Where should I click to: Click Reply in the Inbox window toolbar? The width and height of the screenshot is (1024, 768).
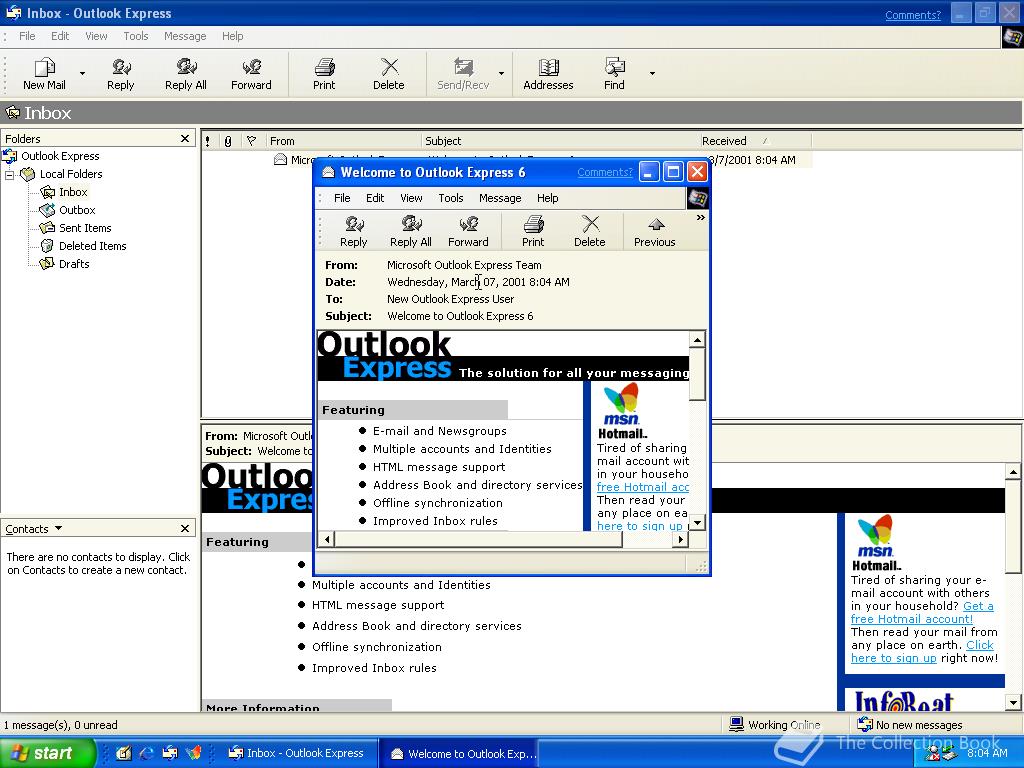coord(121,74)
